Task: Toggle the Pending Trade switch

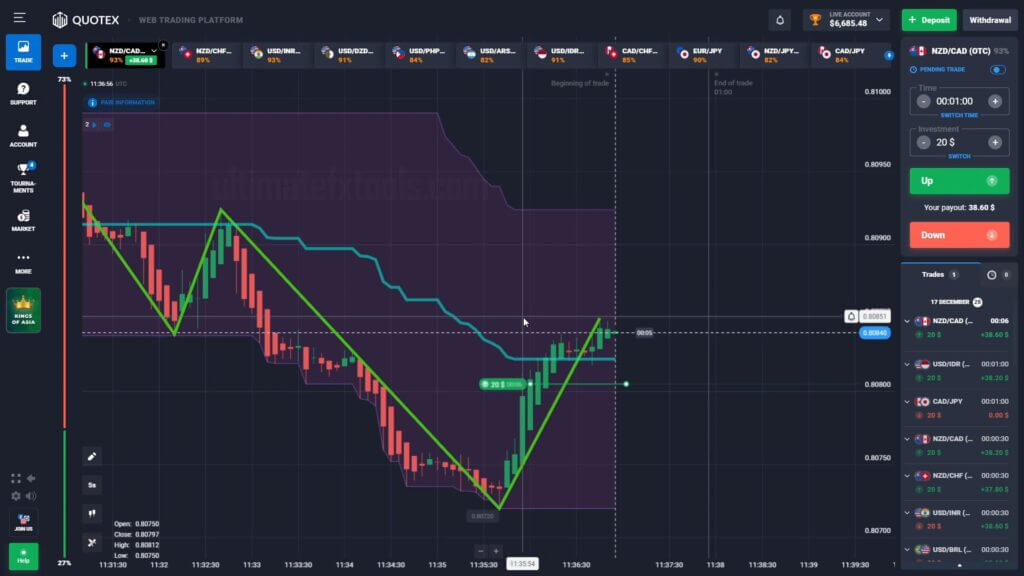Action: click(998, 70)
